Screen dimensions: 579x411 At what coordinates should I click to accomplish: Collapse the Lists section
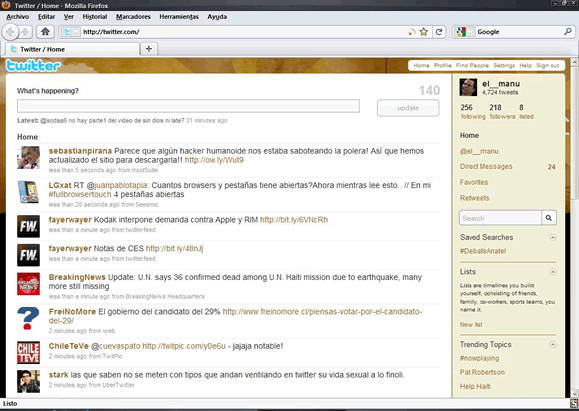pos(553,272)
